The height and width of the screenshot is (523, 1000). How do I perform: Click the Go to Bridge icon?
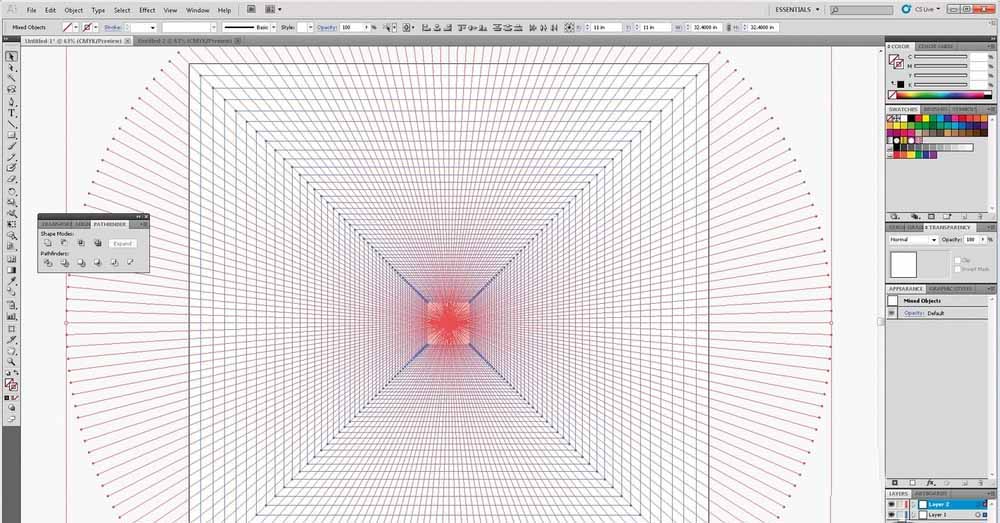point(251,10)
